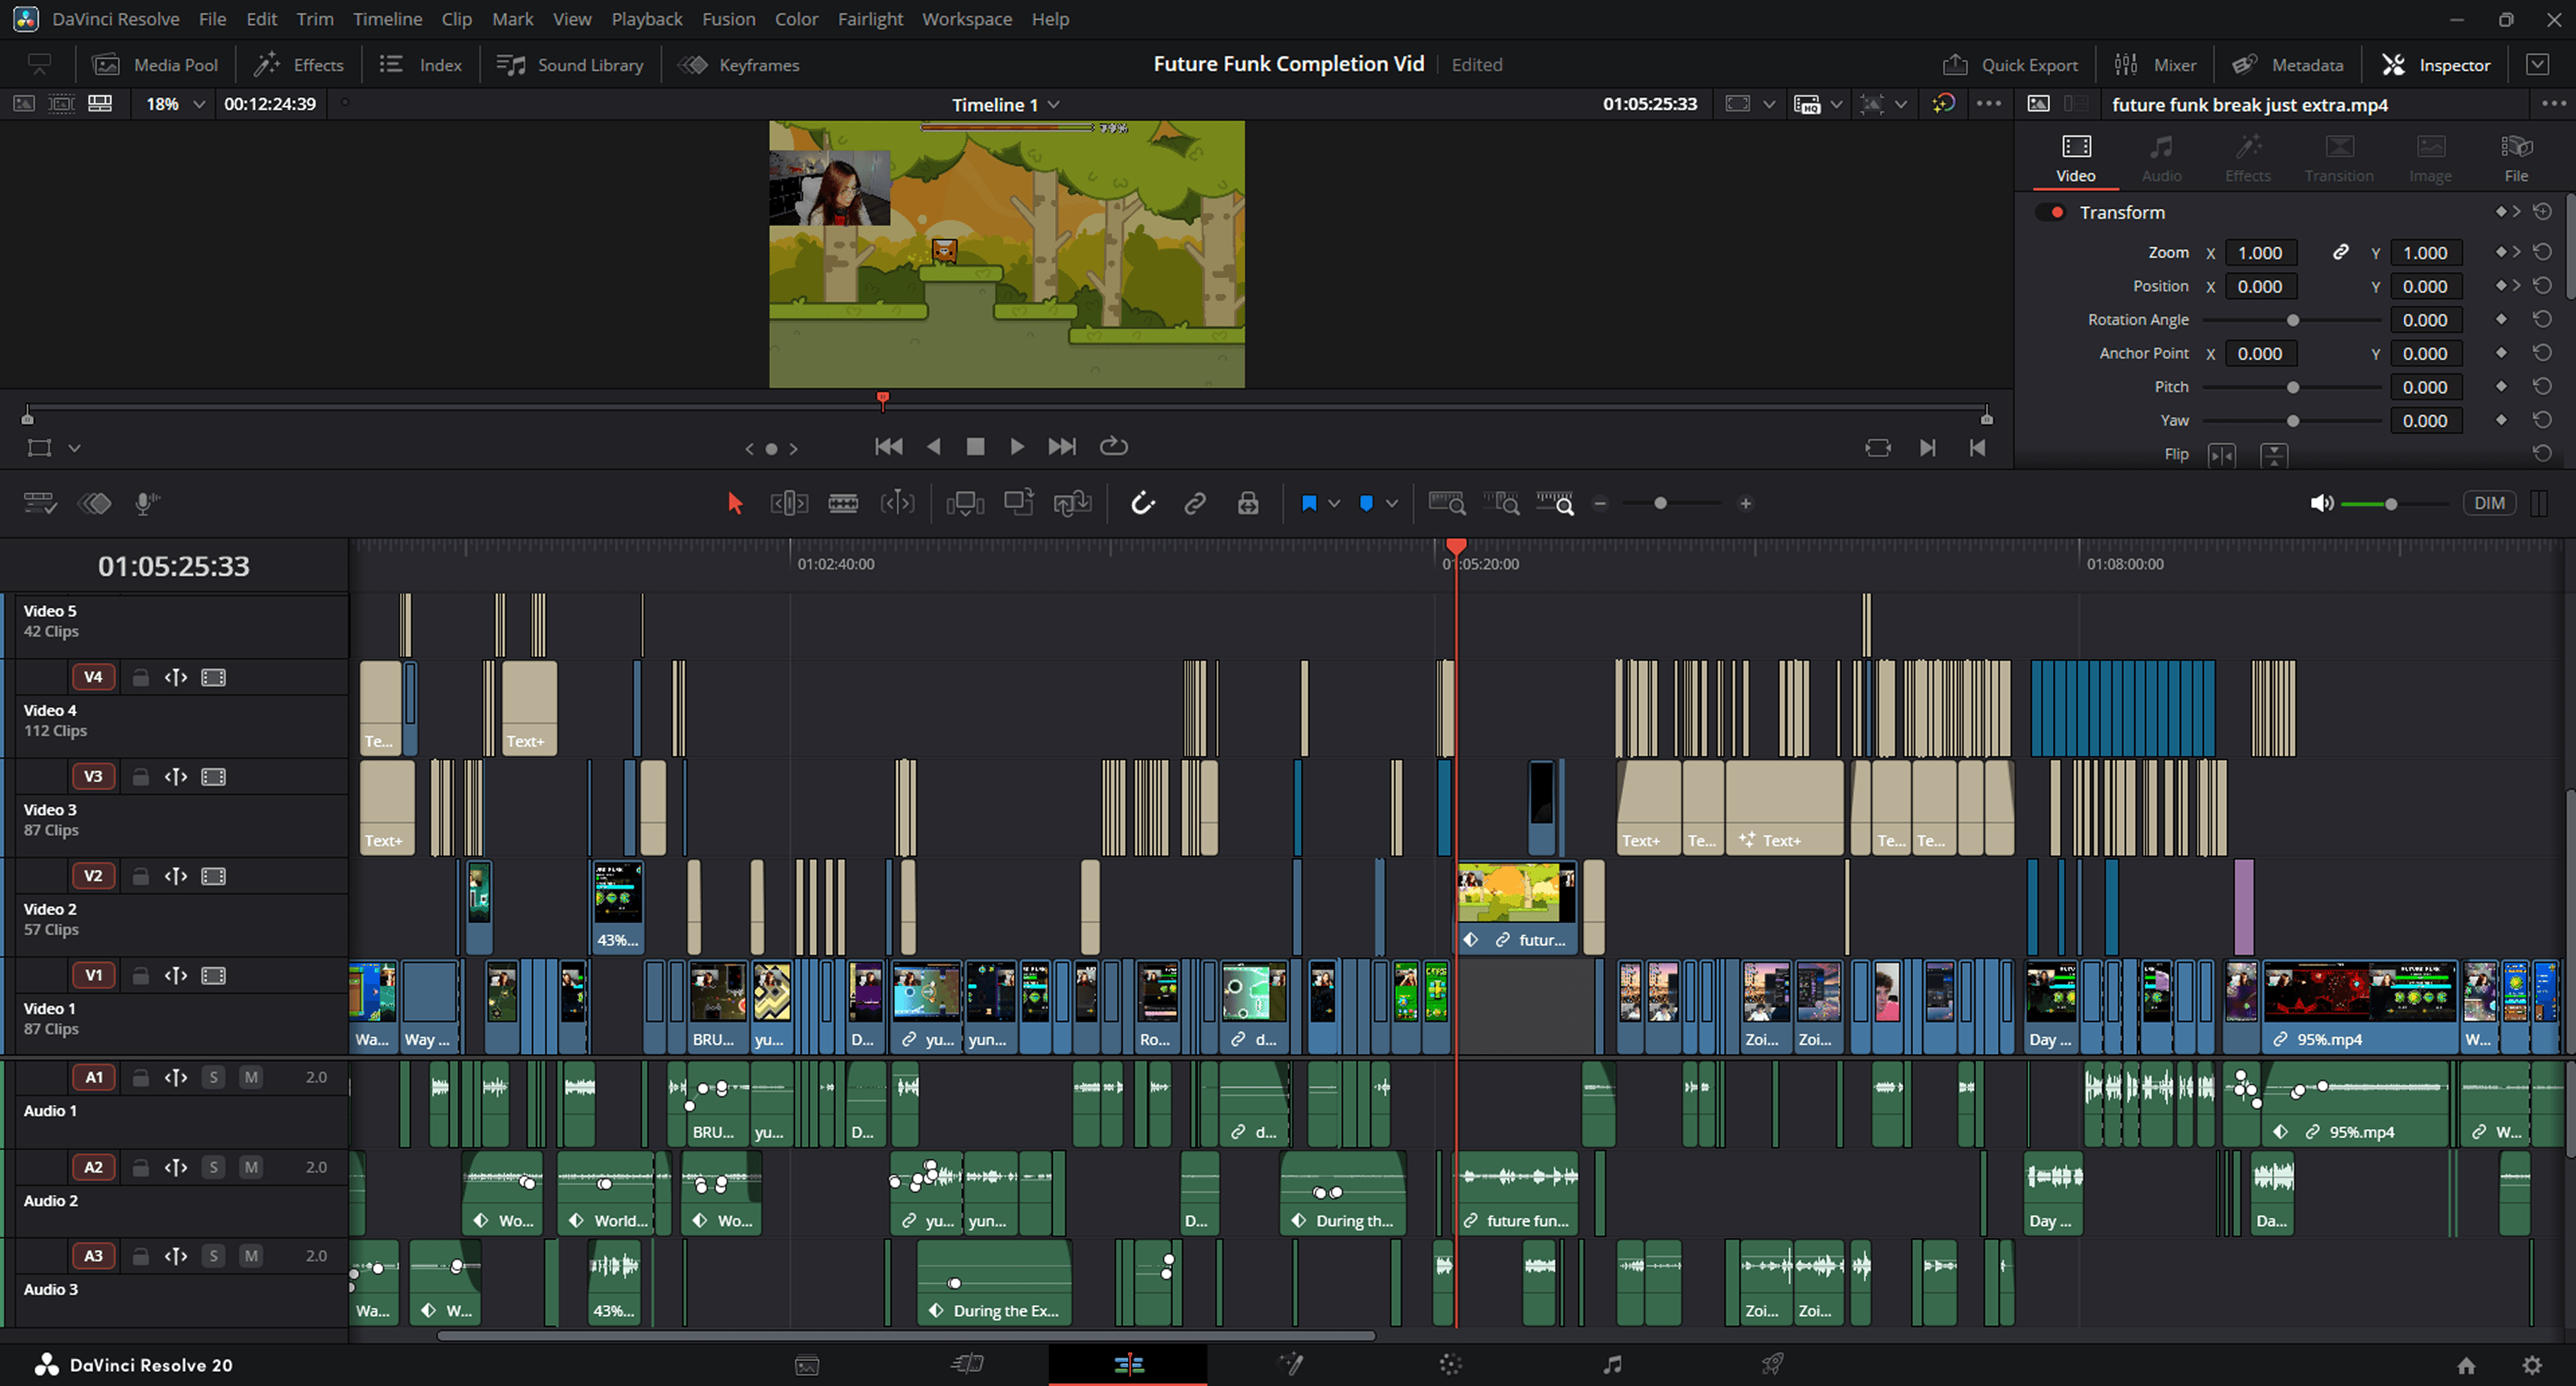Stop playback in the viewer
The image size is (2576, 1386).
(x=975, y=447)
